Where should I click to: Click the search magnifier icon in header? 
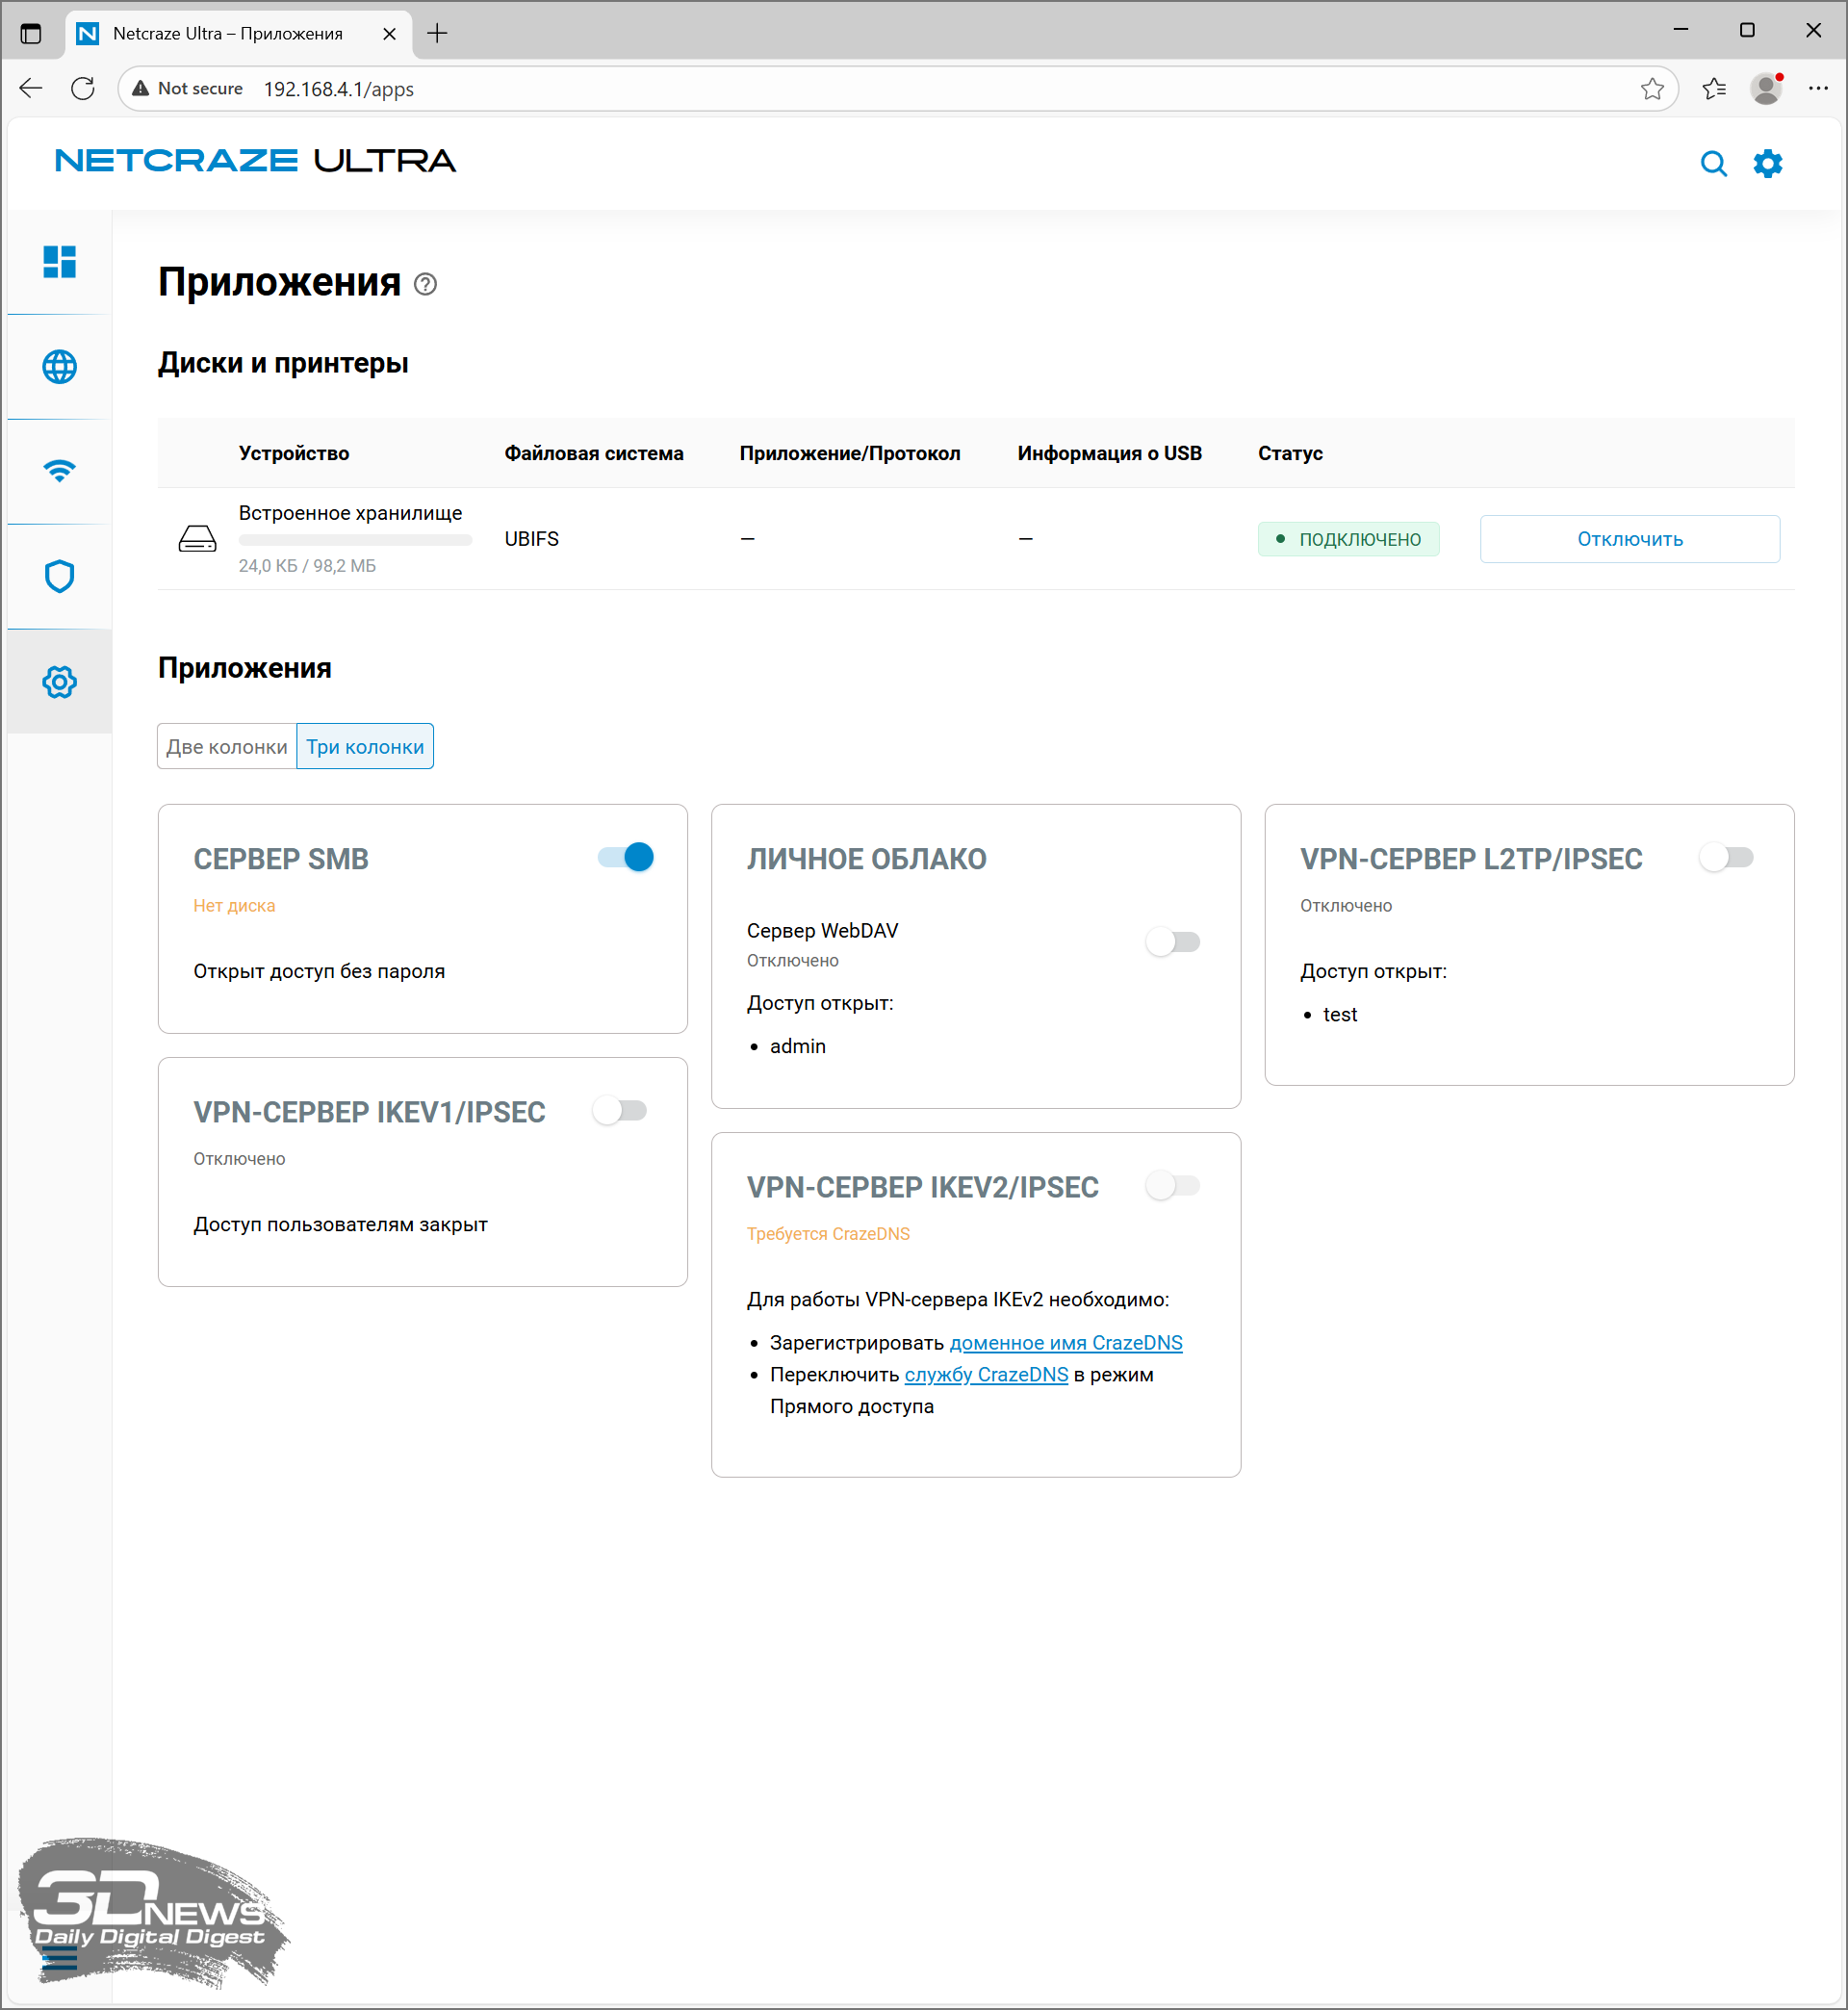(1713, 163)
